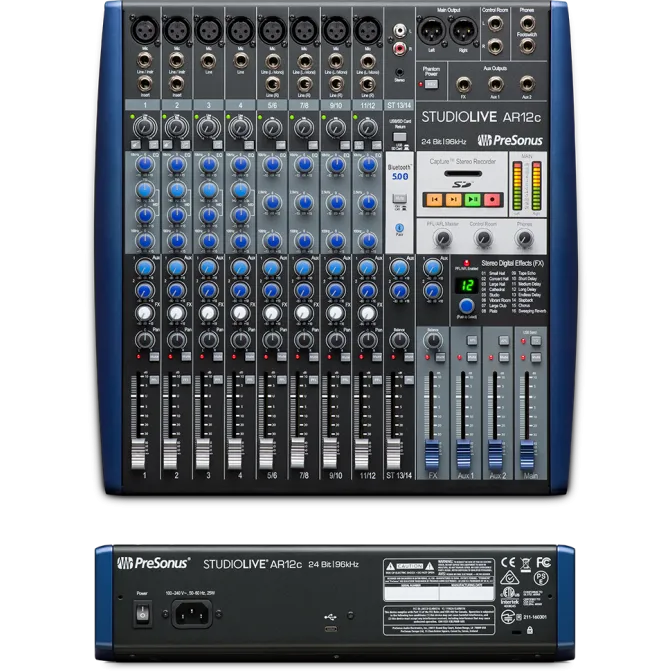Grab the channel 4 fader cap
The width and height of the screenshot is (672, 672).
234,453
